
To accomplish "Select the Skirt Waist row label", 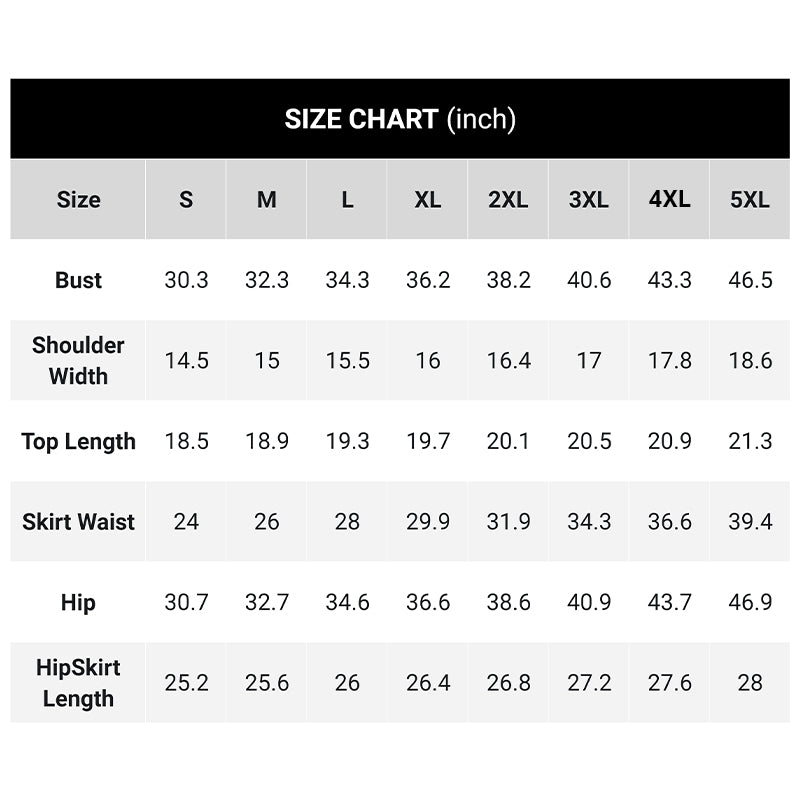I will 78,521.
